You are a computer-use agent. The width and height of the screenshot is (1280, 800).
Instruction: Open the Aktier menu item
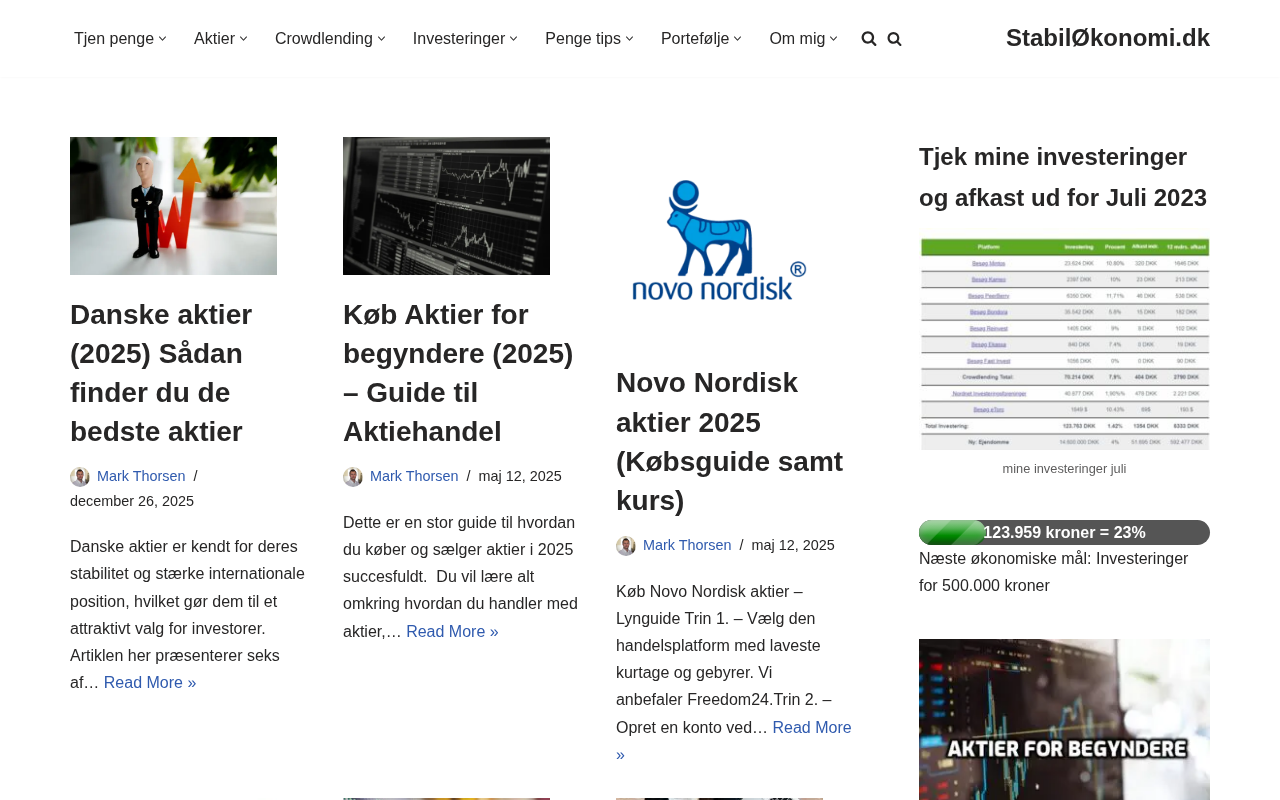tap(214, 39)
